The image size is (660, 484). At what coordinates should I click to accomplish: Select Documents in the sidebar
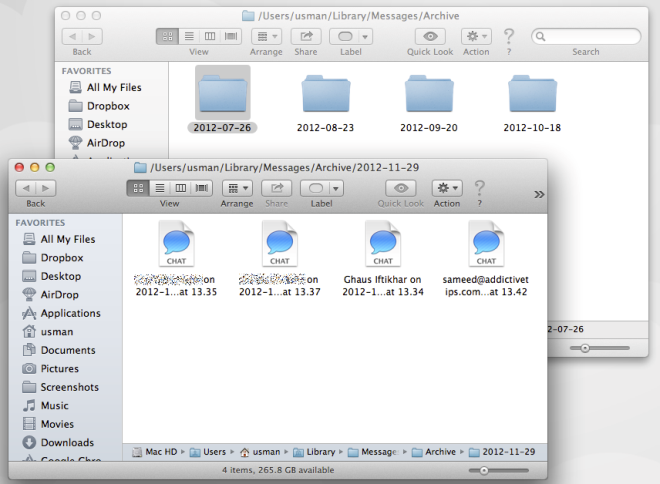(68, 350)
